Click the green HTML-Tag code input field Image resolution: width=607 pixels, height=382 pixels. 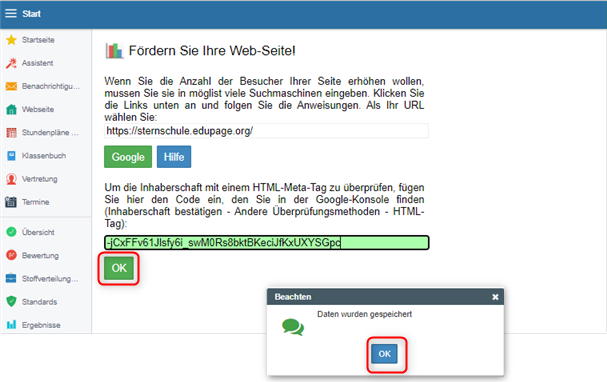pos(266,243)
